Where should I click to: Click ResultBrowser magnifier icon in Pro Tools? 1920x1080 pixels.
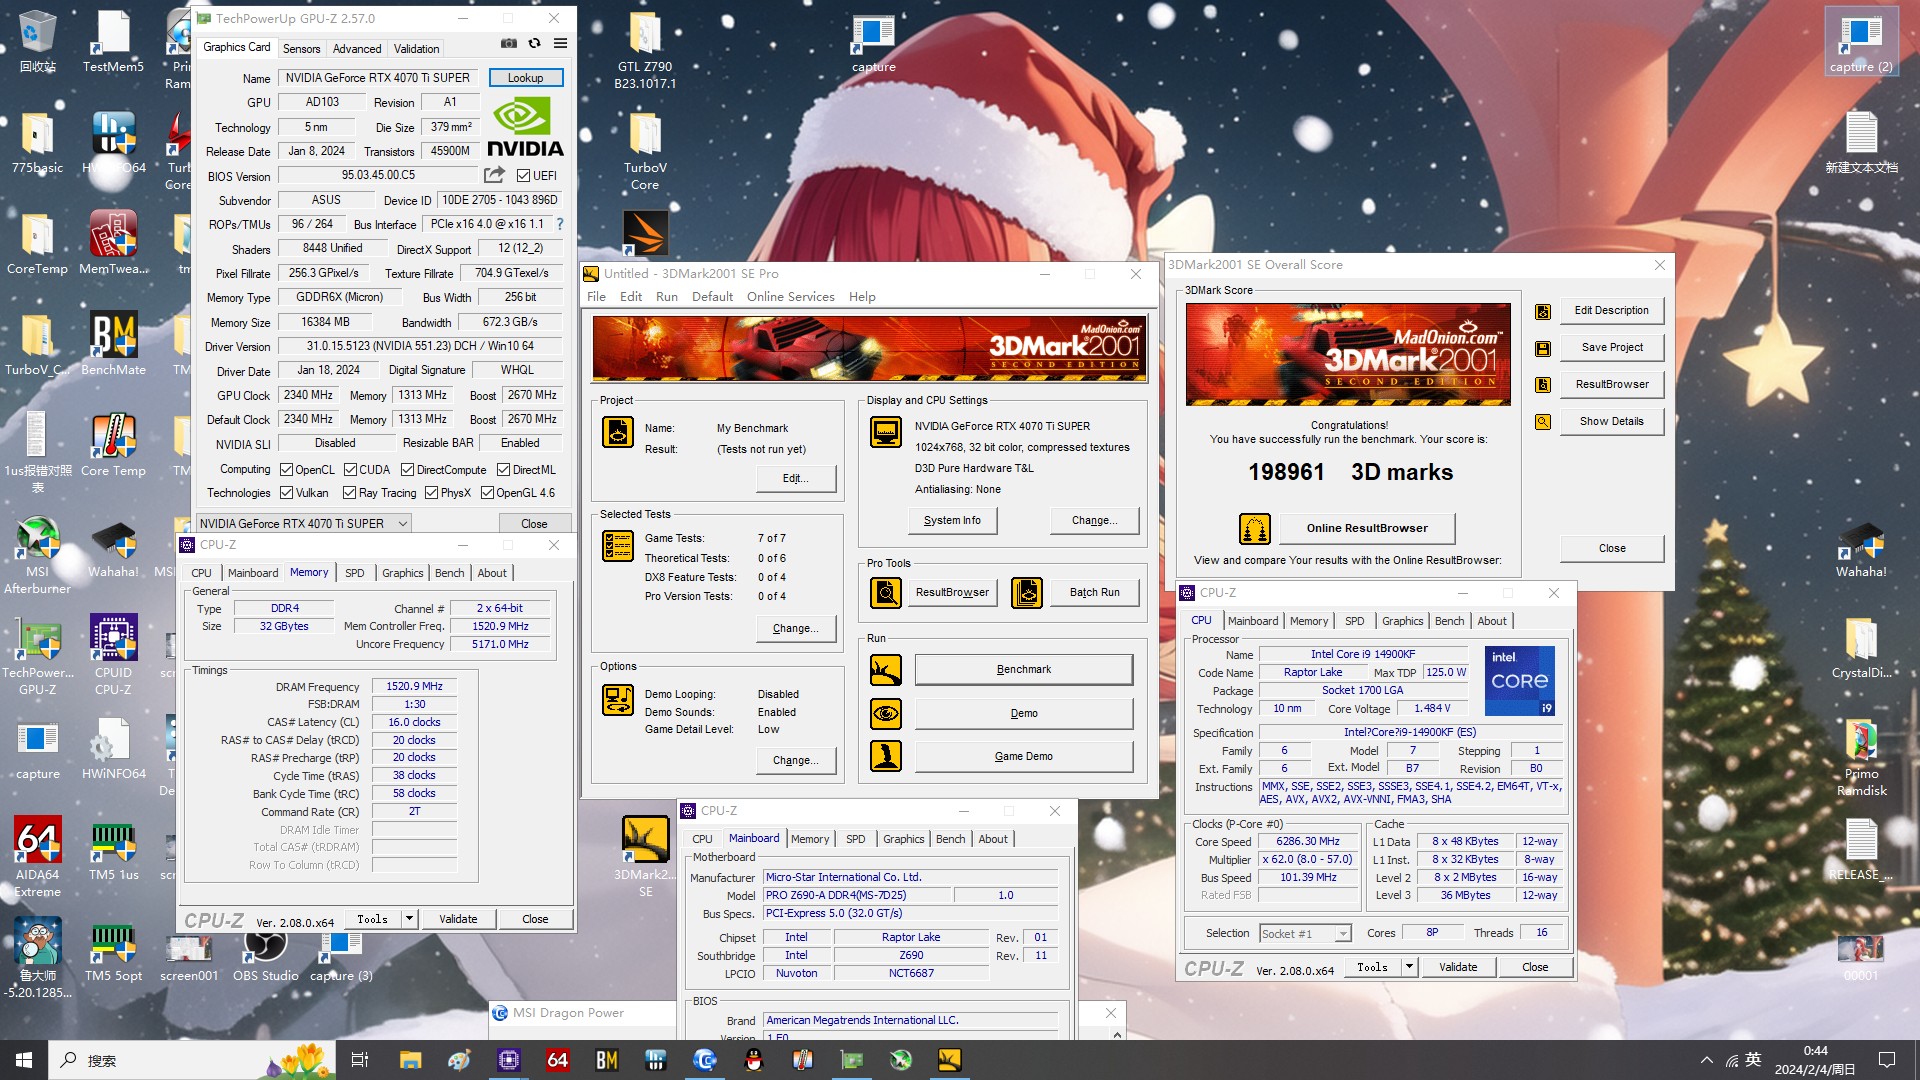coord(885,592)
